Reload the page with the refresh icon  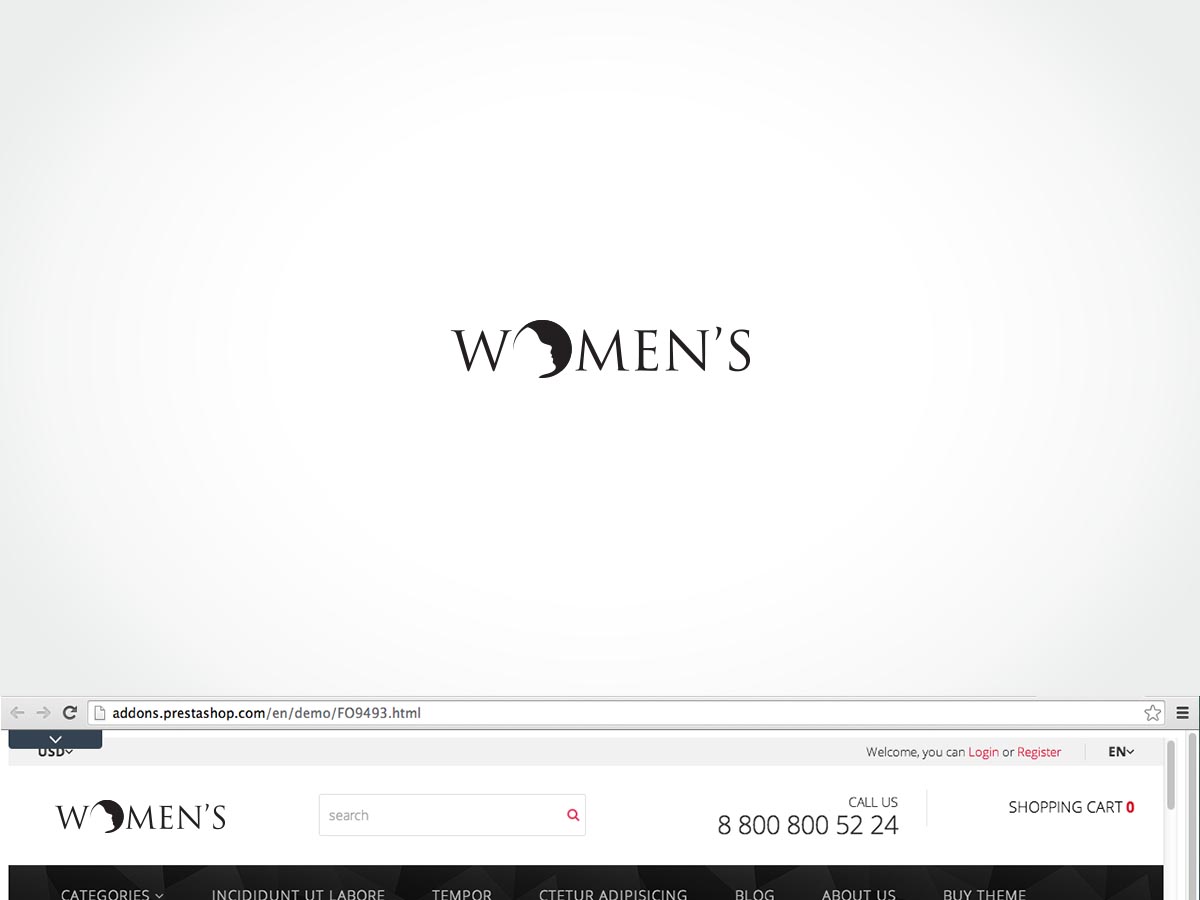(70, 713)
